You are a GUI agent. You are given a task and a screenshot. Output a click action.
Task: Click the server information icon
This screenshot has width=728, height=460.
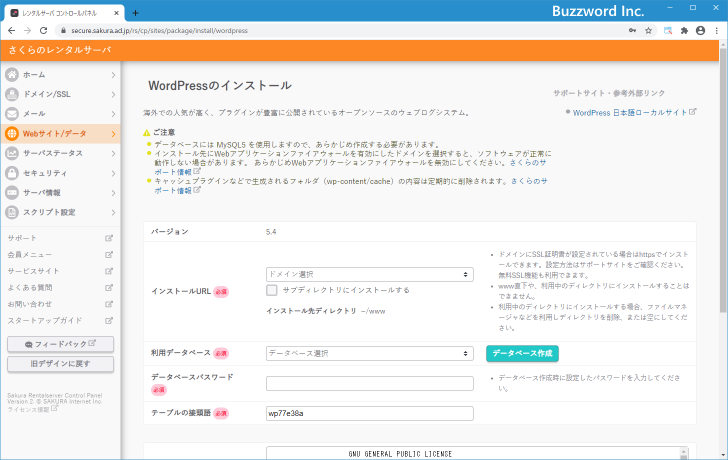[12, 193]
